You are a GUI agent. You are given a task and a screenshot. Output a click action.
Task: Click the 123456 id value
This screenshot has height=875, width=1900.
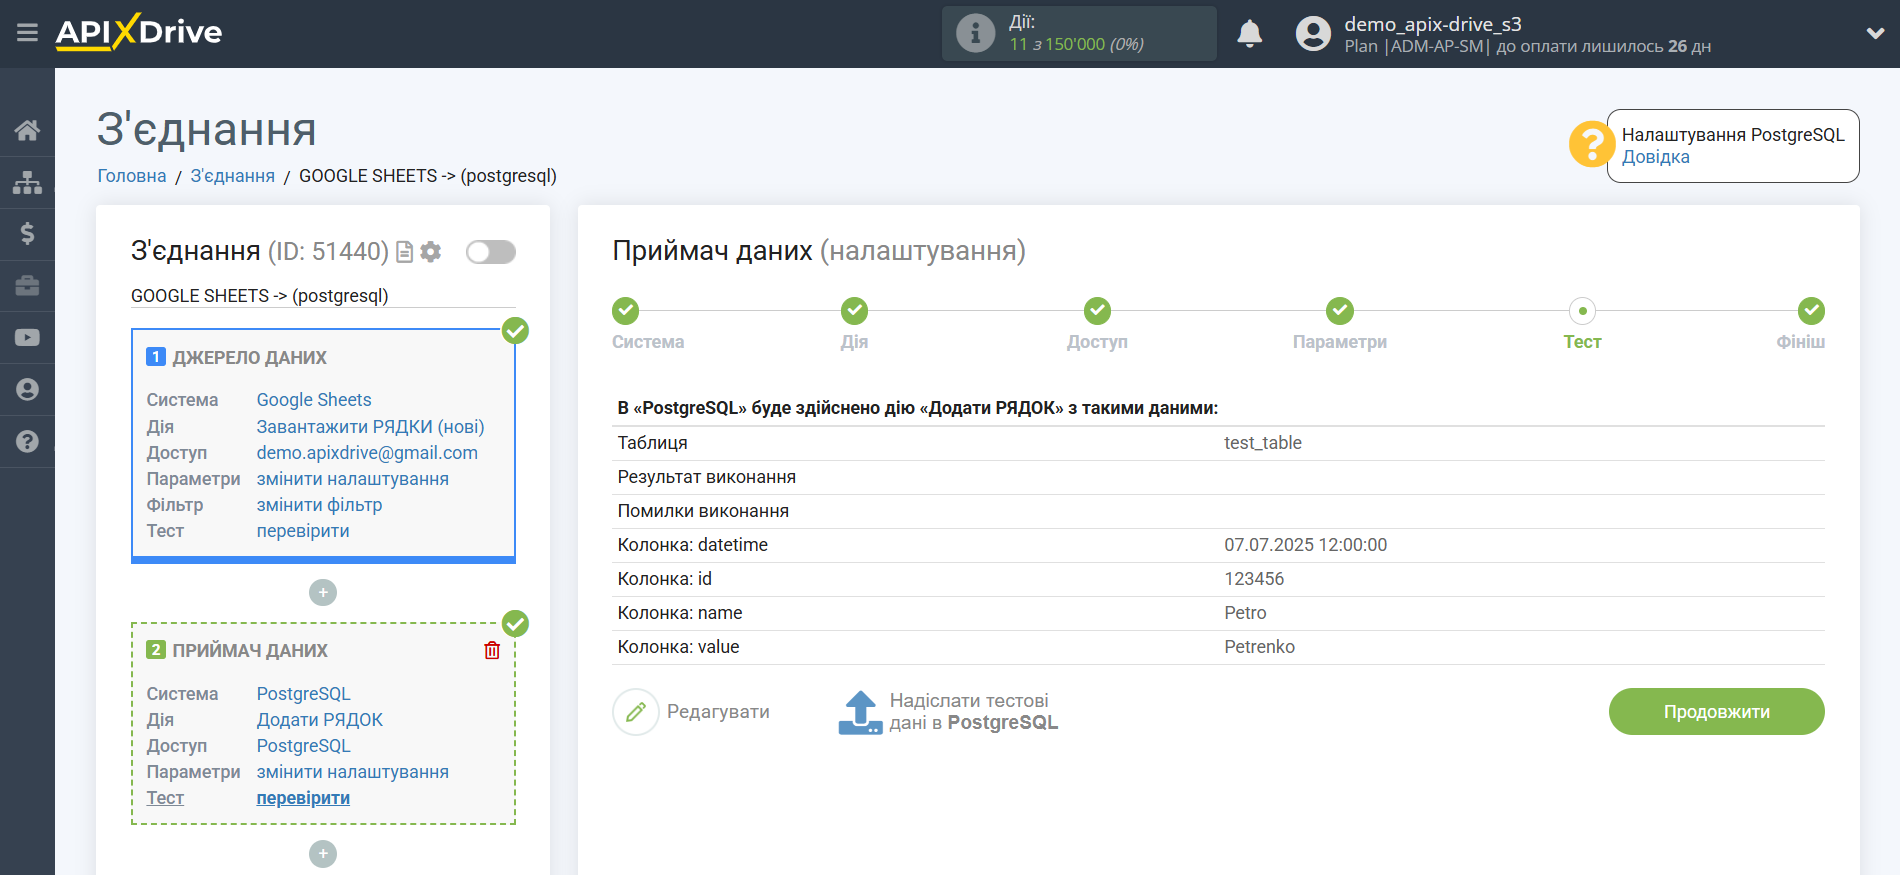click(1254, 579)
